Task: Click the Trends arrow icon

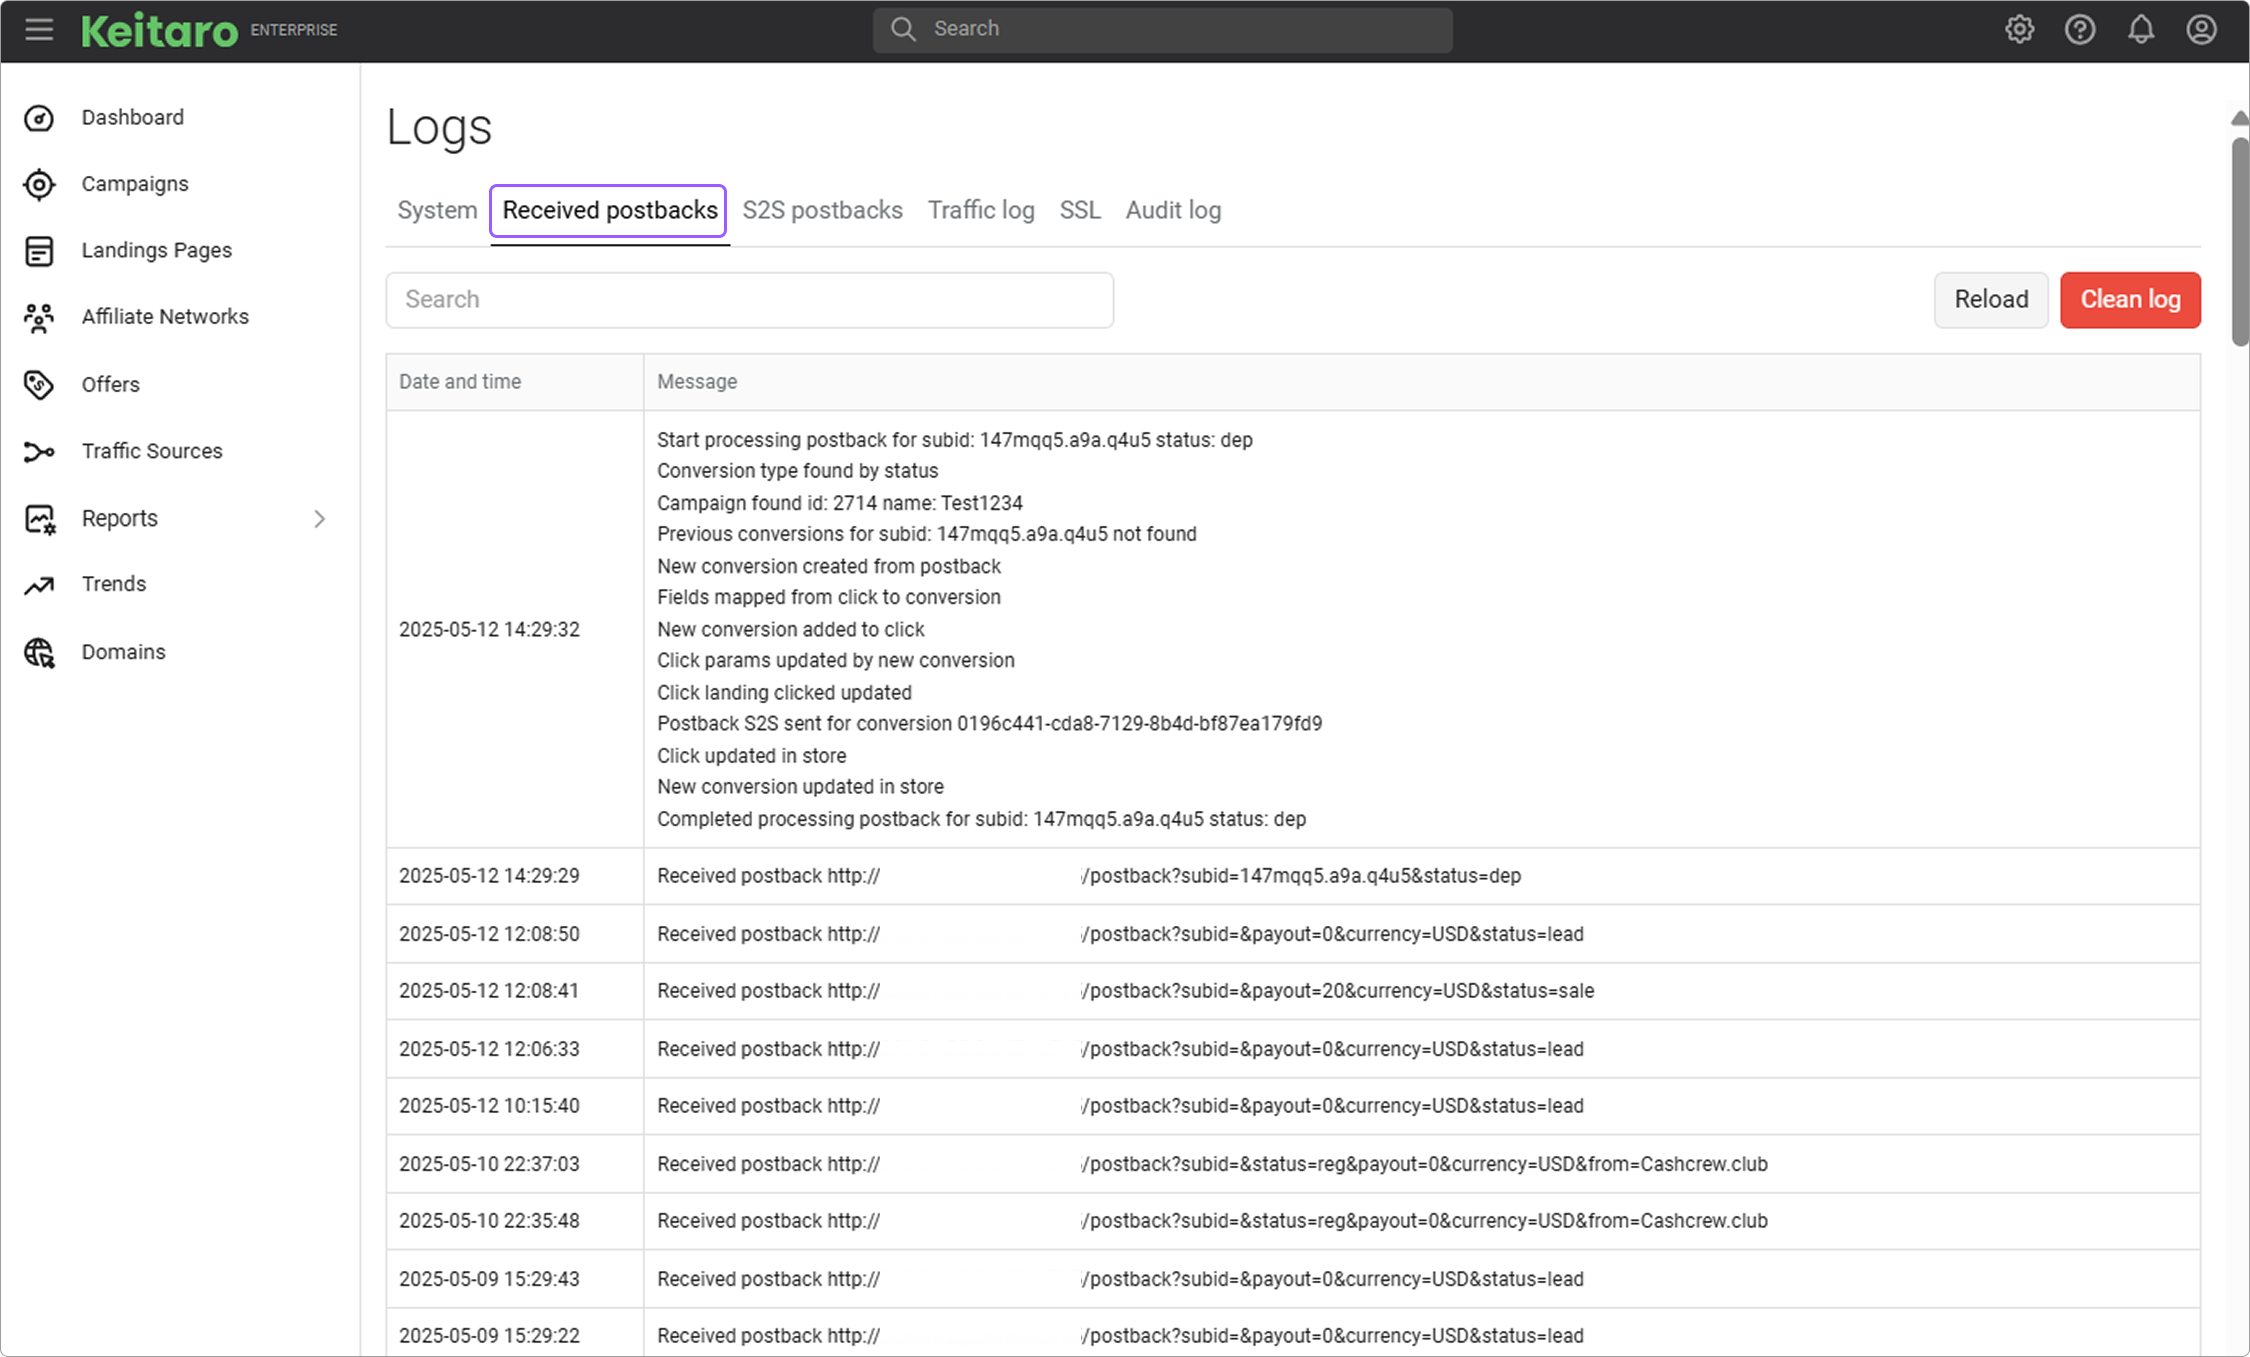Action: (x=39, y=585)
